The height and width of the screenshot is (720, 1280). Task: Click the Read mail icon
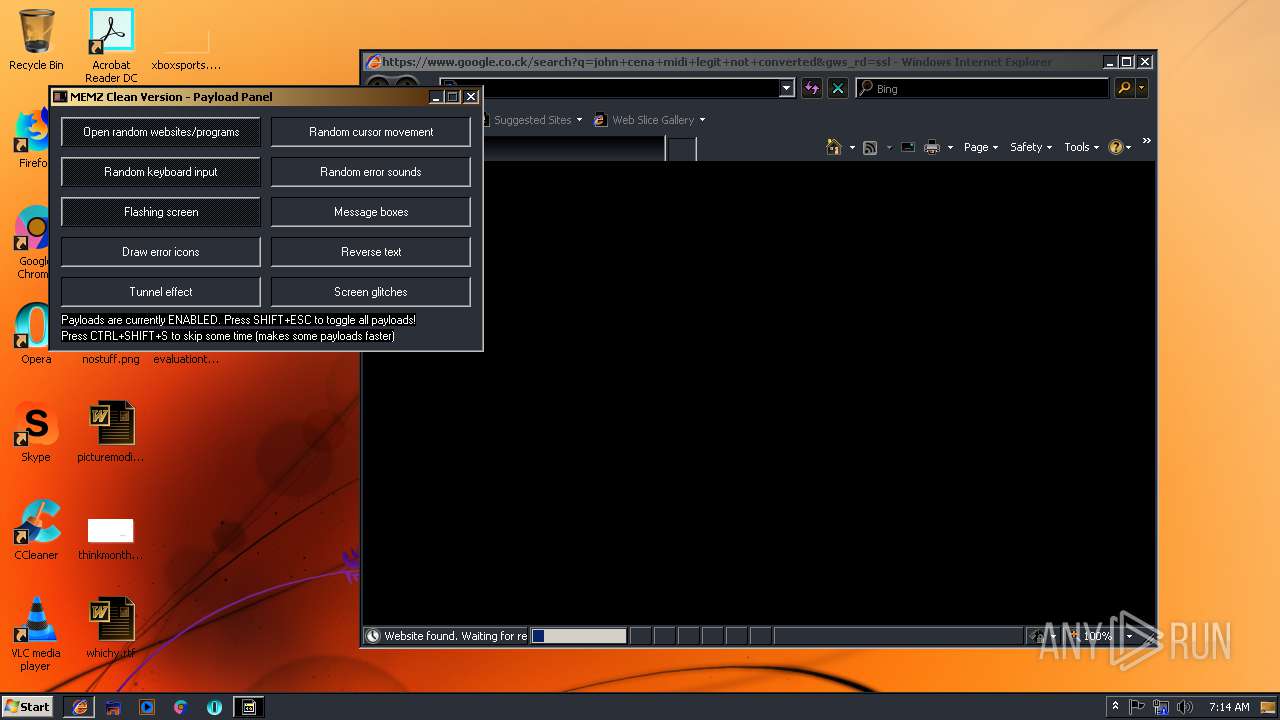coord(908,147)
